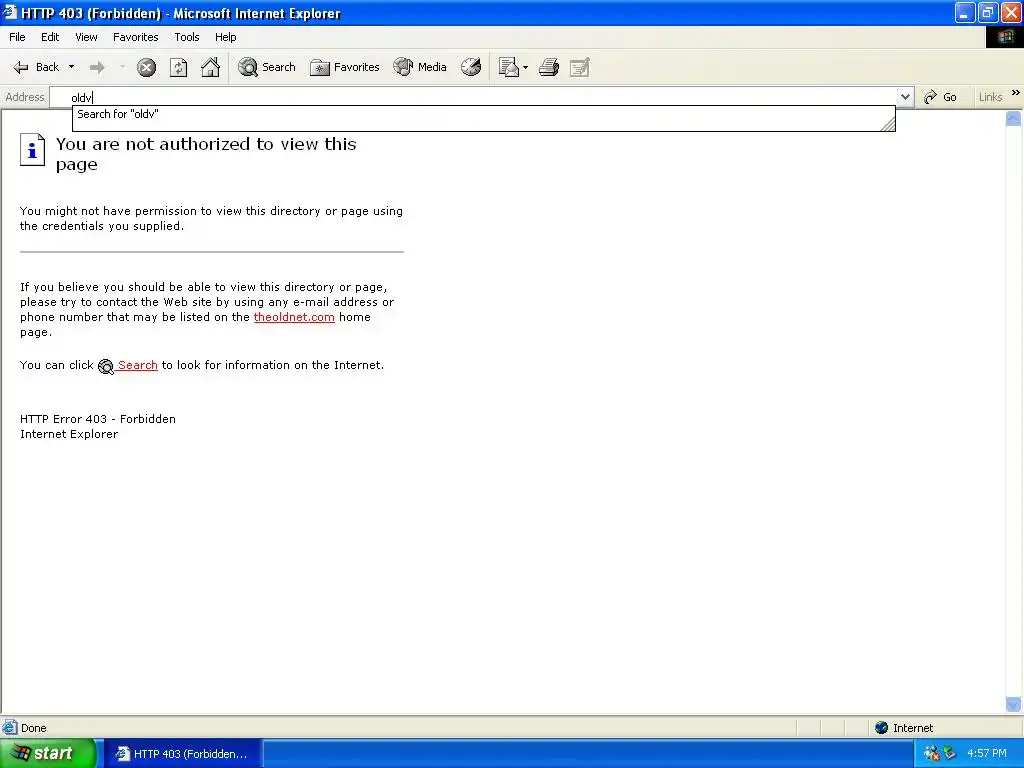
Task: Select the Search for "oldv" suggestion
Action: click(483, 114)
